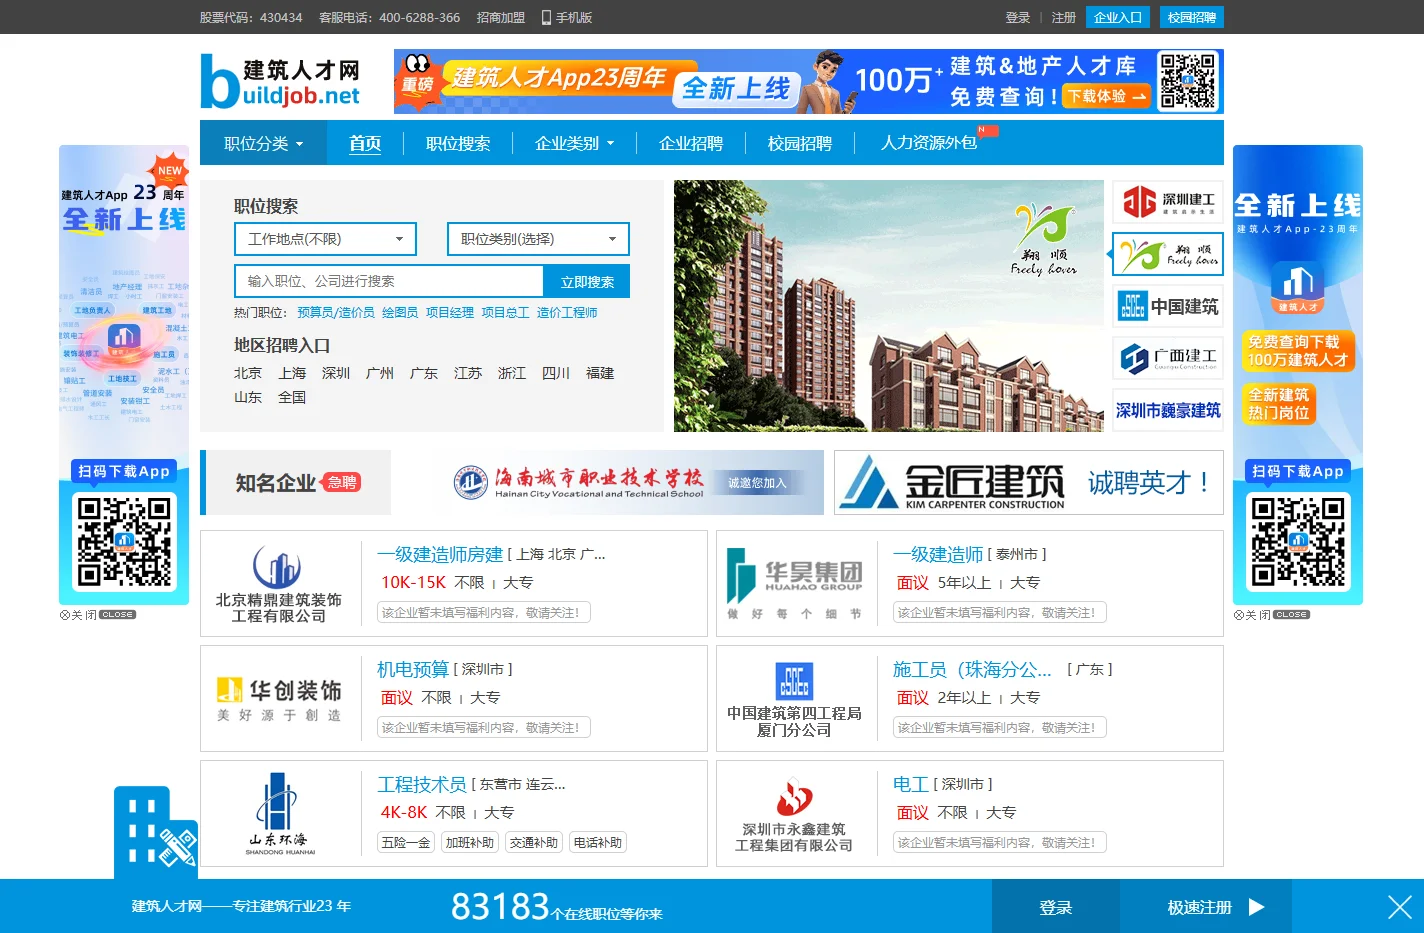Focus the job and company search field
This screenshot has height=933, width=1424.
389,282
